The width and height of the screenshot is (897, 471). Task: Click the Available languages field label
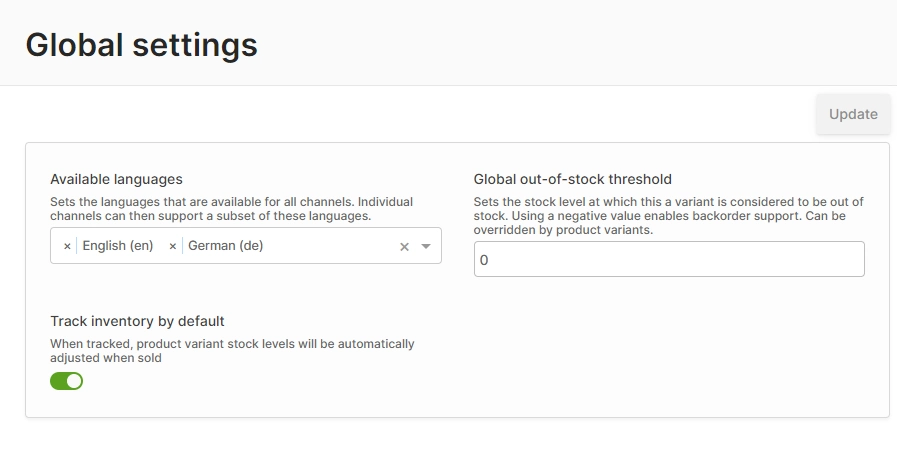(x=116, y=179)
